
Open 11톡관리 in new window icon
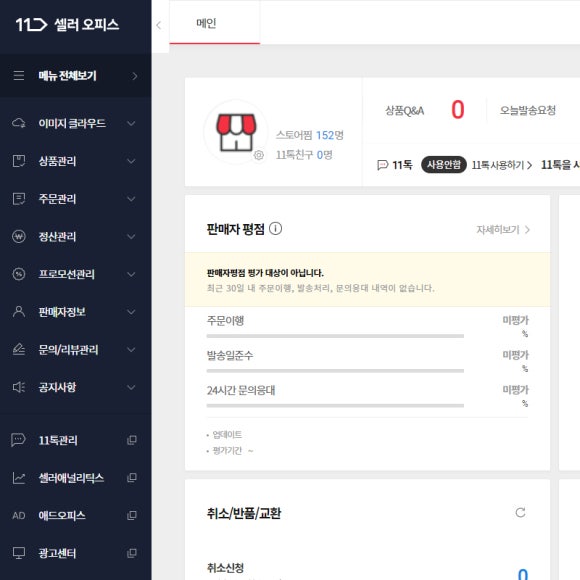click(x=132, y=440)
